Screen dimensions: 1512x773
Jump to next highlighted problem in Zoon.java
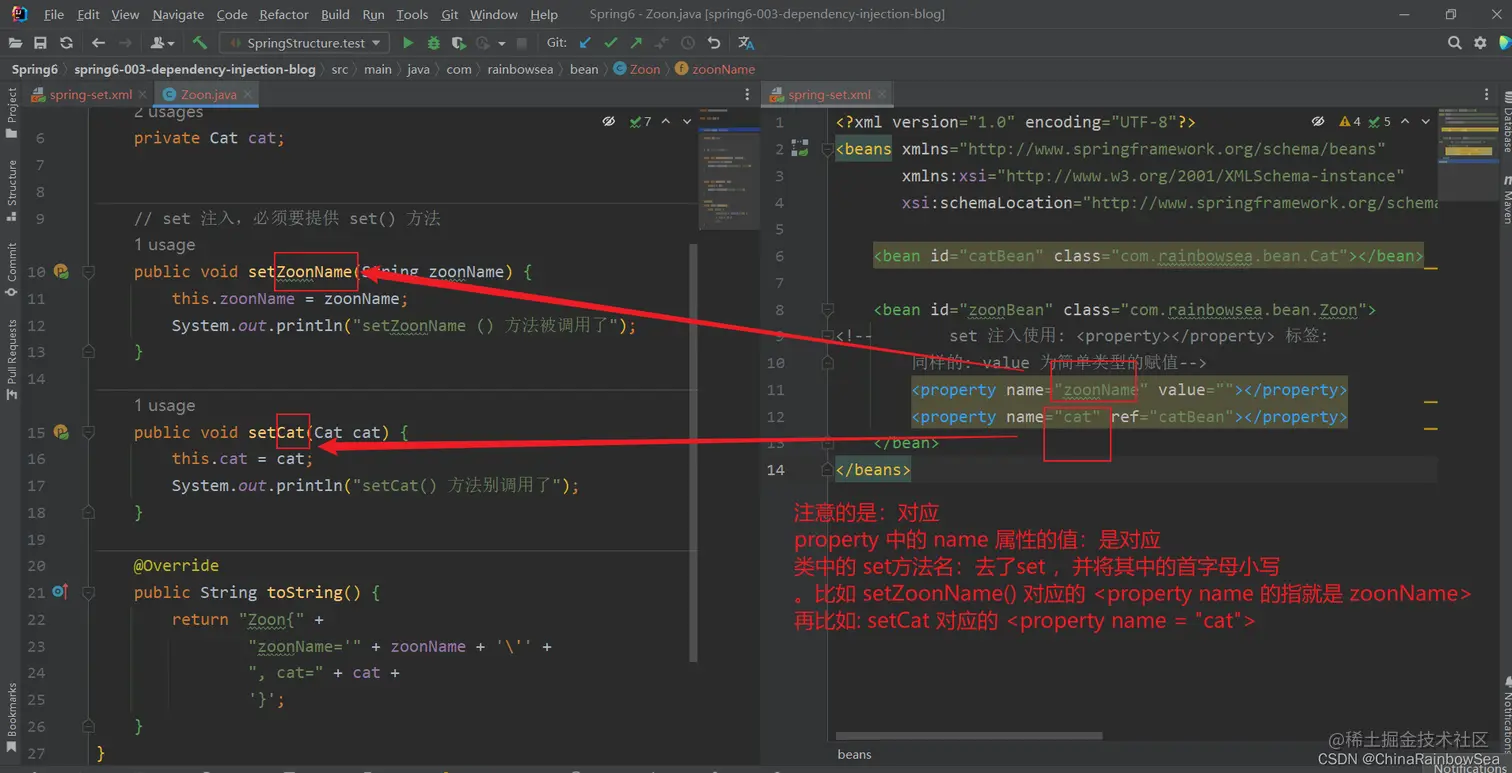pos(687,121)
